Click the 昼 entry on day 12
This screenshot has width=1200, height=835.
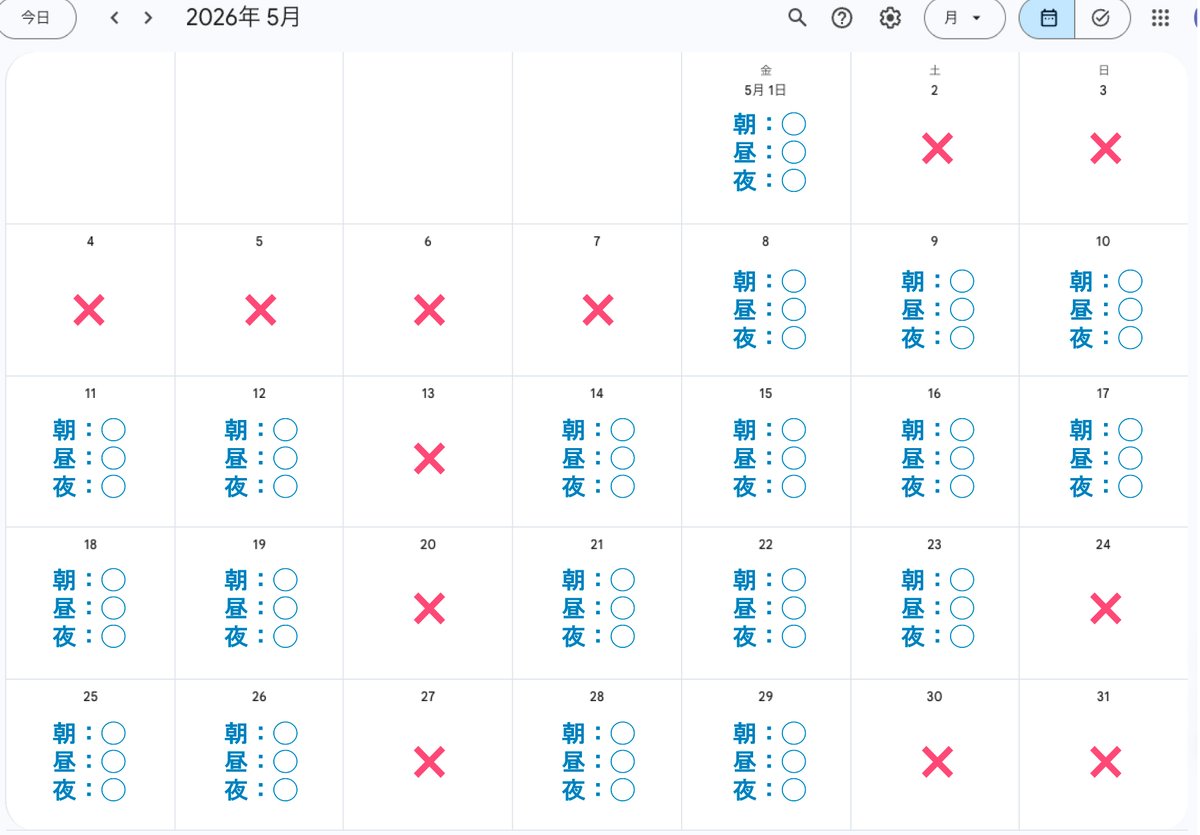261,458
